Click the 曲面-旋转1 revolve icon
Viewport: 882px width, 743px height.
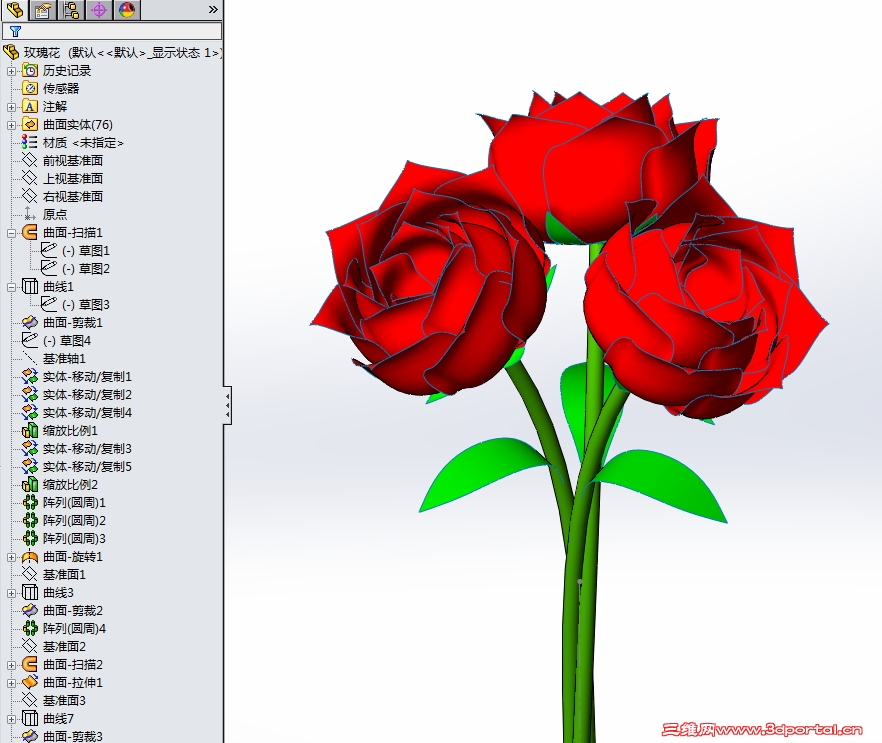30,557
